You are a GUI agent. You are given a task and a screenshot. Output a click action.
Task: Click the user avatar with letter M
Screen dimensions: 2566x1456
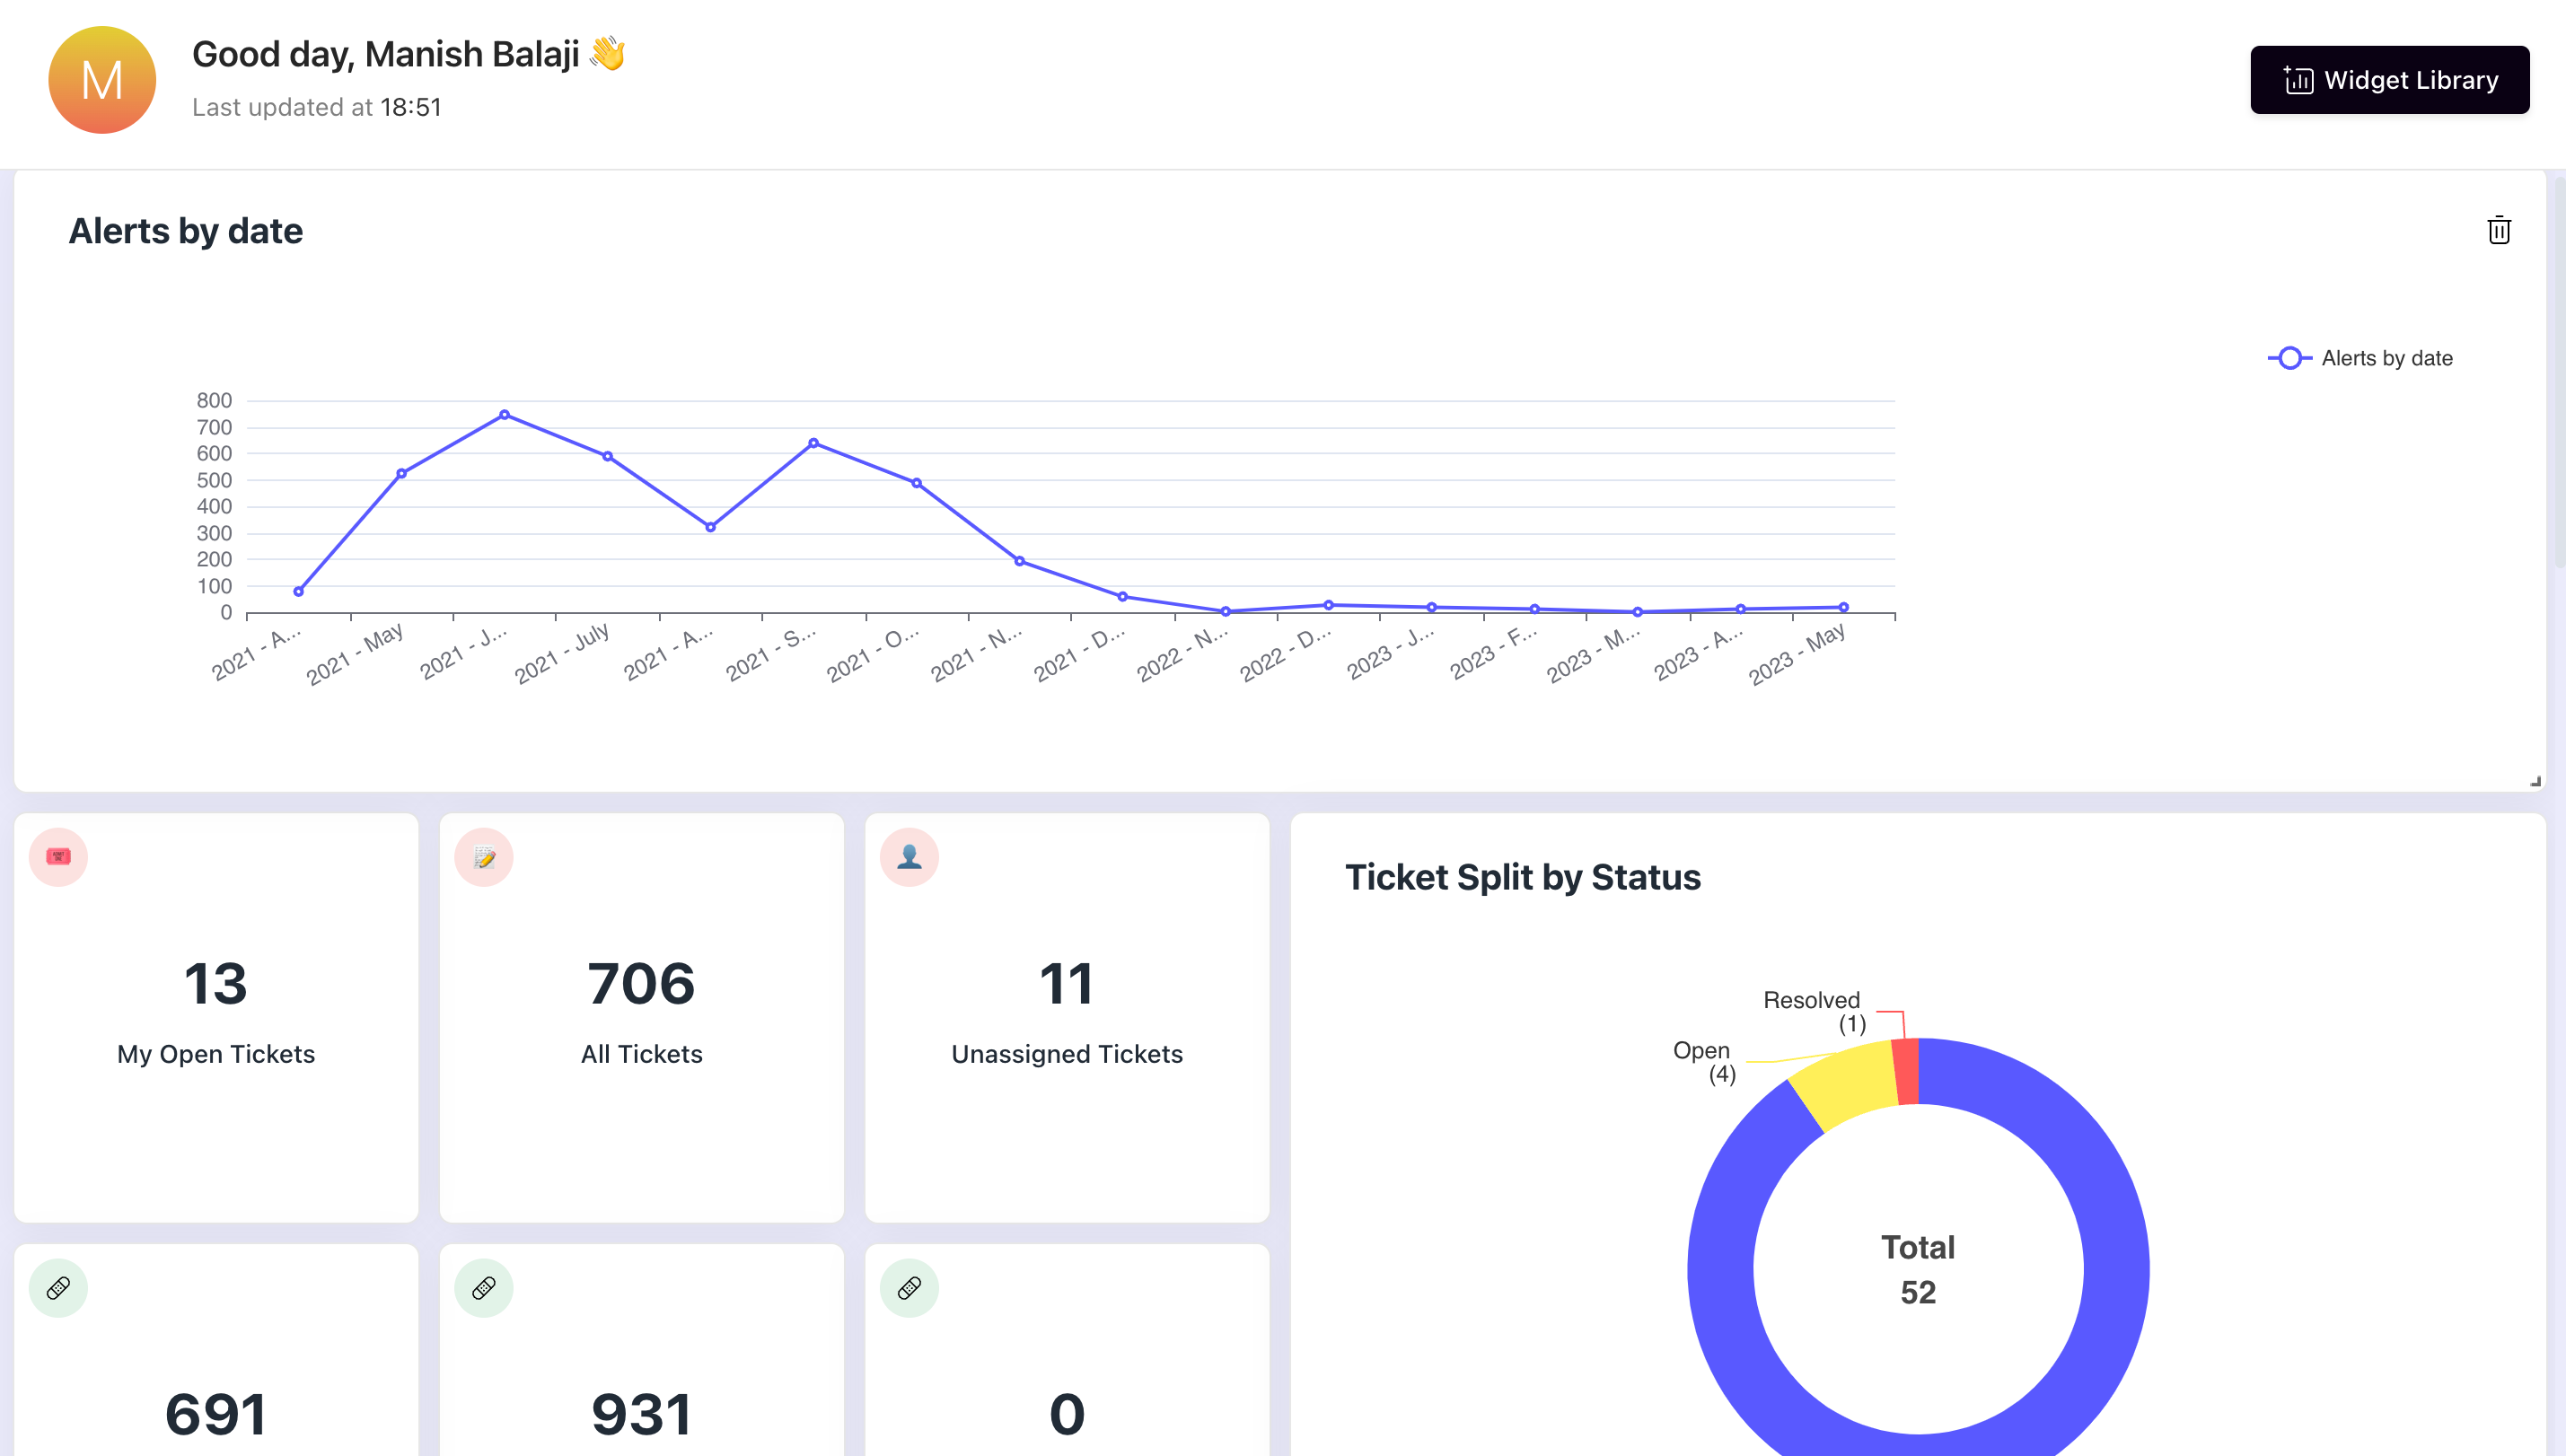tap(102, 80)
